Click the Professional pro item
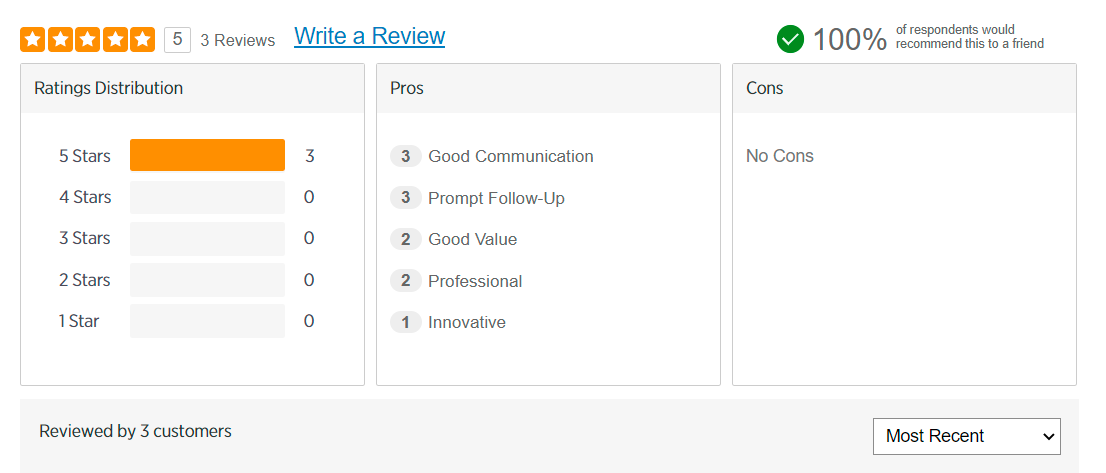 click(475, 281)
